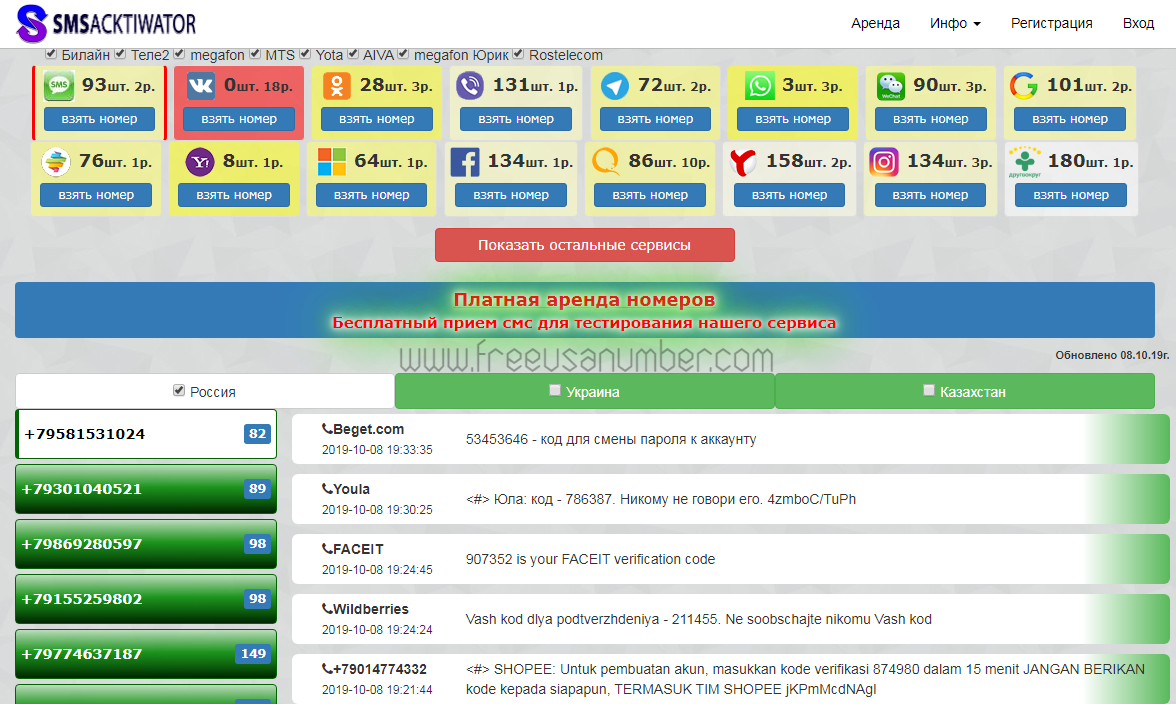
Task: Take a number for Telegram
Action: pos(655,118)
